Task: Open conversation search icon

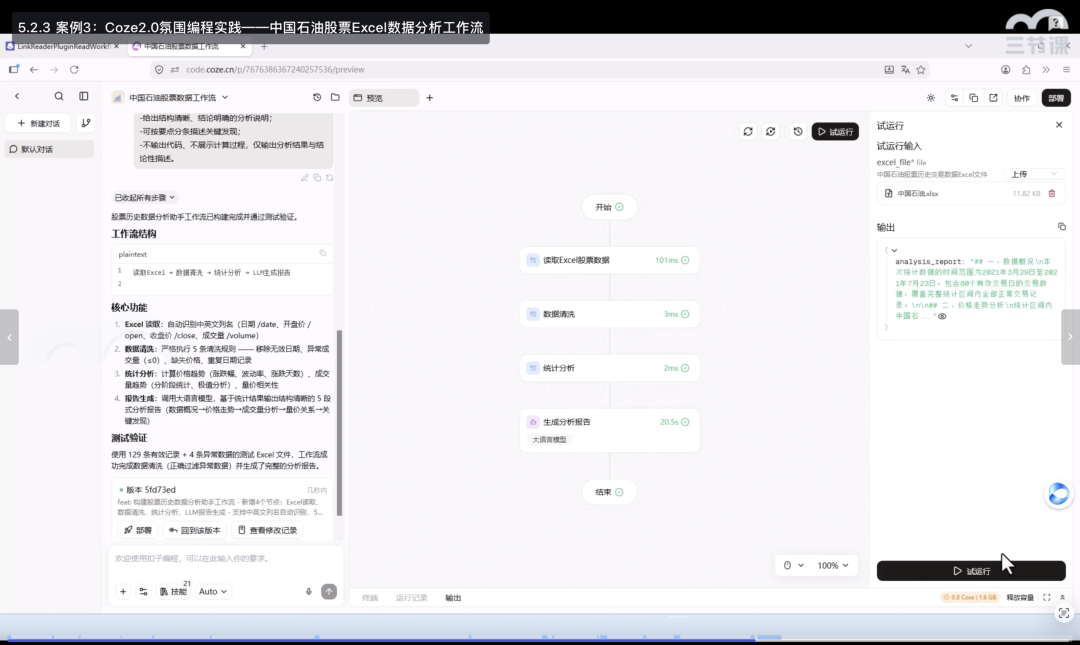Action: coord(59,96)
